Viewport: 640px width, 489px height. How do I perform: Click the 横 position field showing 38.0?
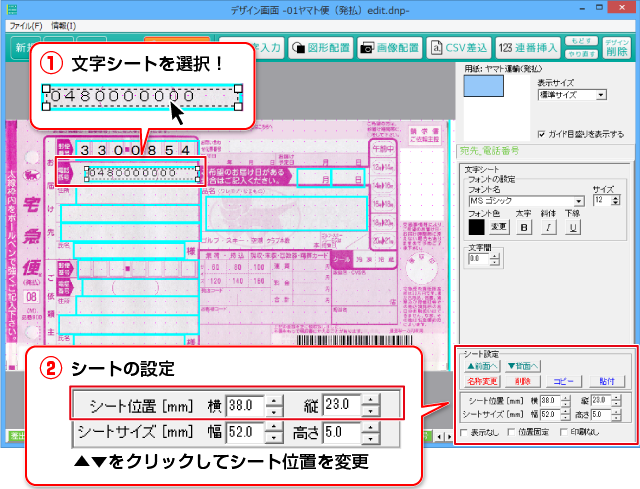[551, 401]
